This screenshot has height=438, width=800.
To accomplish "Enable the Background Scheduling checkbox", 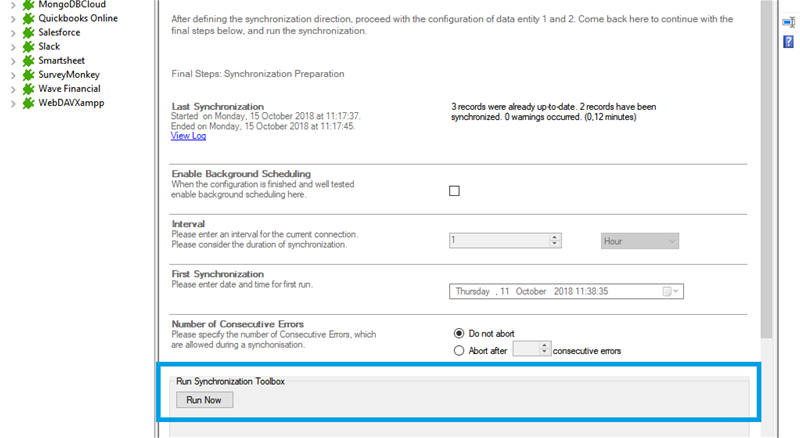I will tap(454, 191).
